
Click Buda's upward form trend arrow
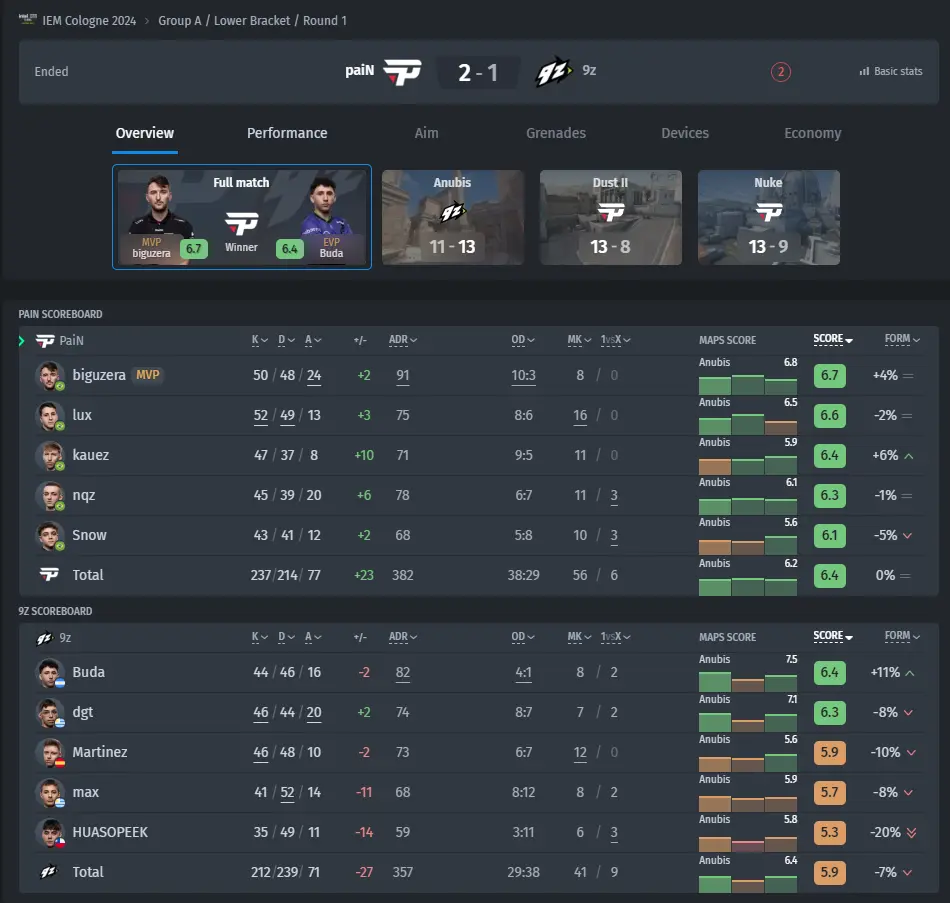909,673
